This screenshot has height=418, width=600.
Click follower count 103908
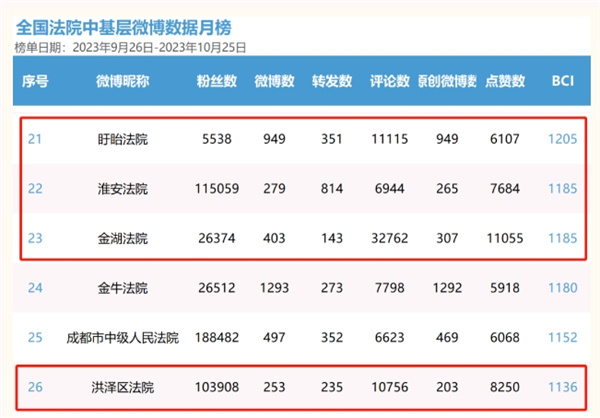217,387
